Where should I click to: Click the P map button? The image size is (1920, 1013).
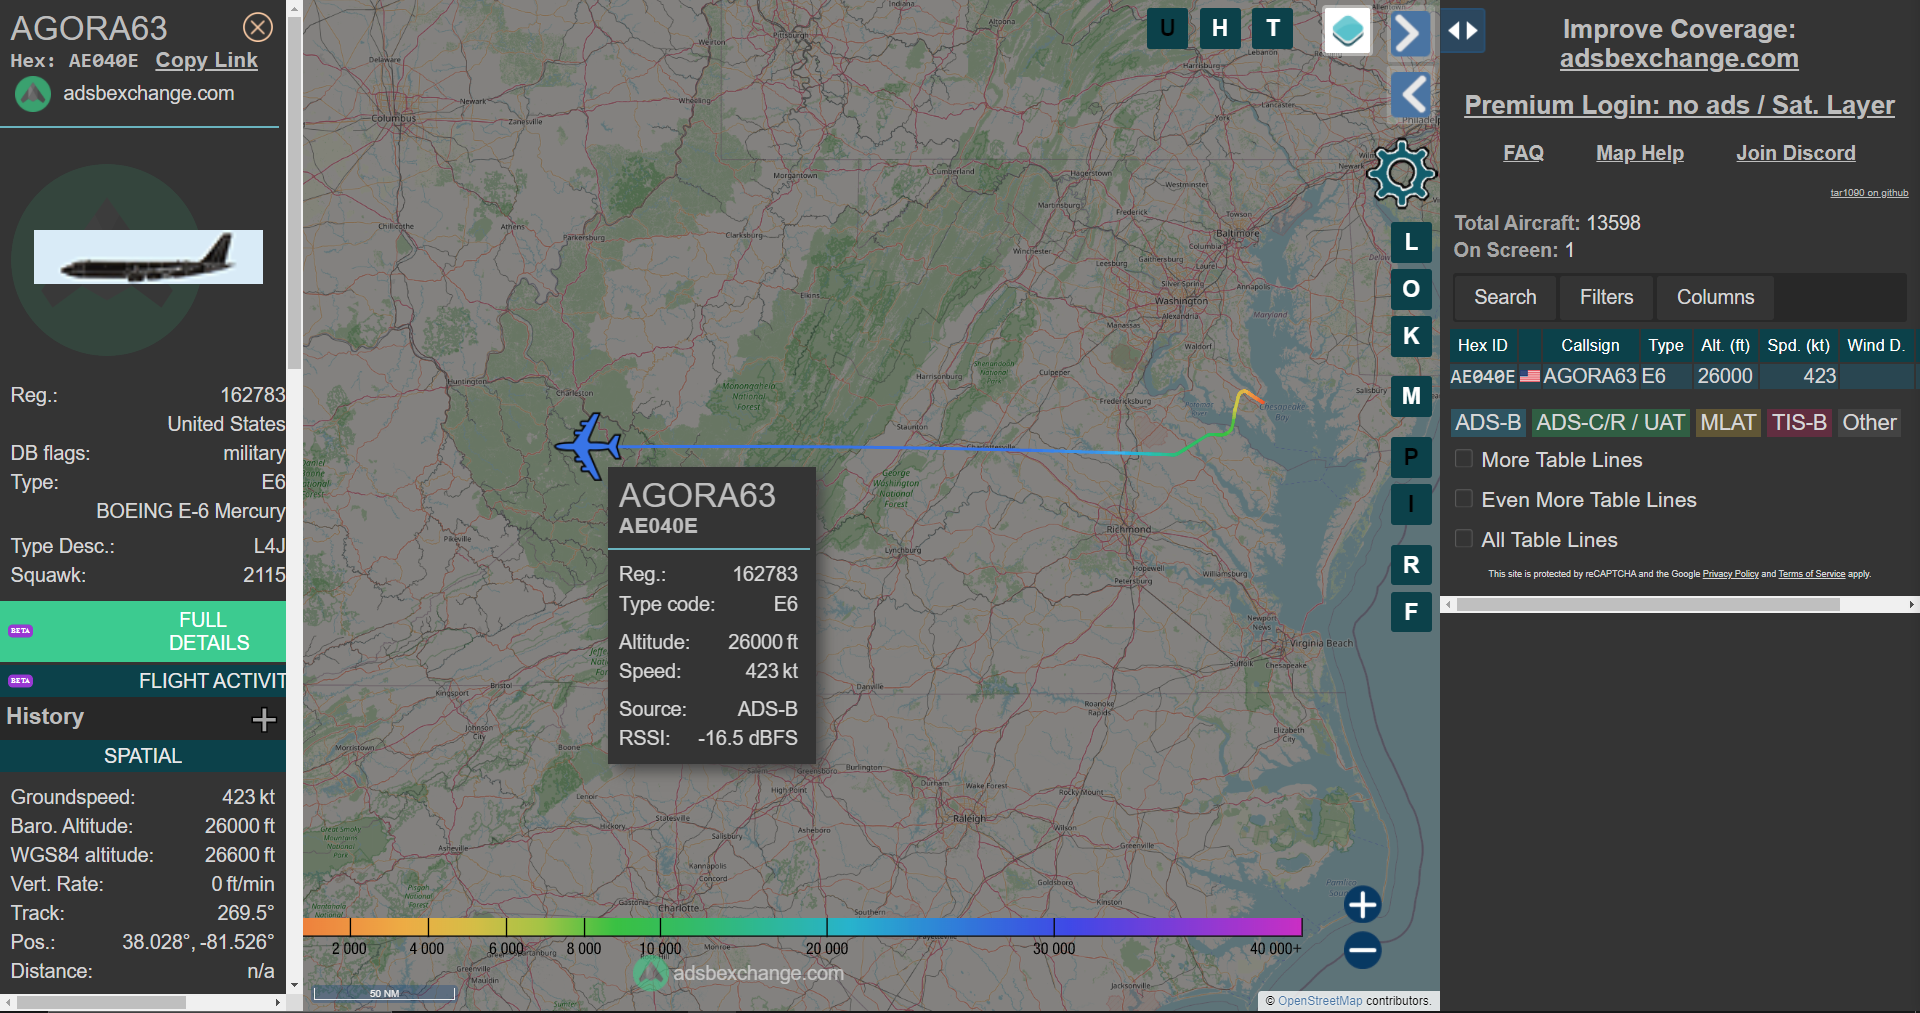pyautogui.click(x=1411, y=457)
